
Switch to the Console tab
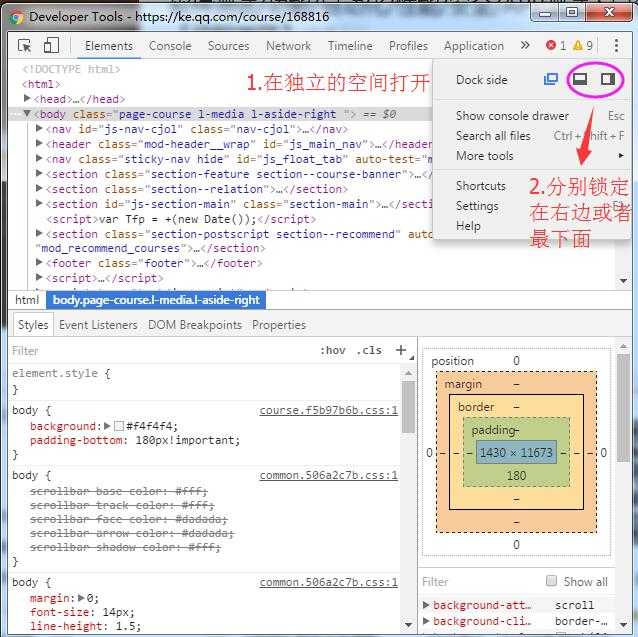tap(170, 46)
